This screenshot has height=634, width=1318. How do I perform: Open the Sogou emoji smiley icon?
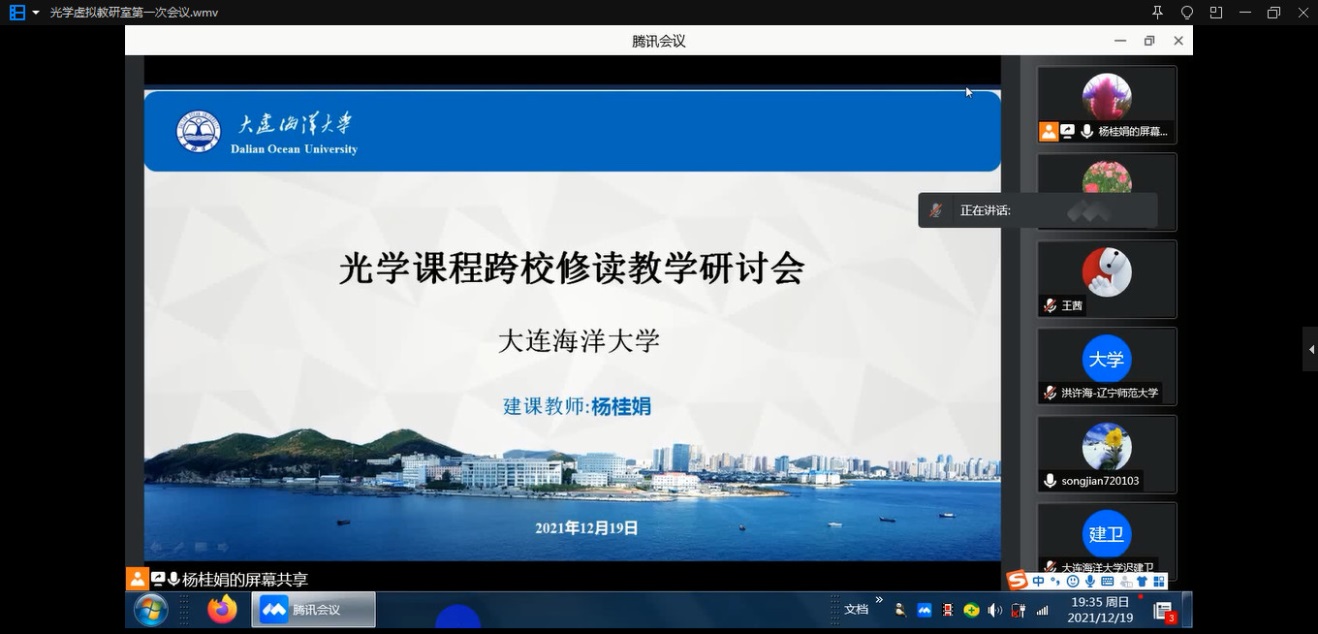1073,581
